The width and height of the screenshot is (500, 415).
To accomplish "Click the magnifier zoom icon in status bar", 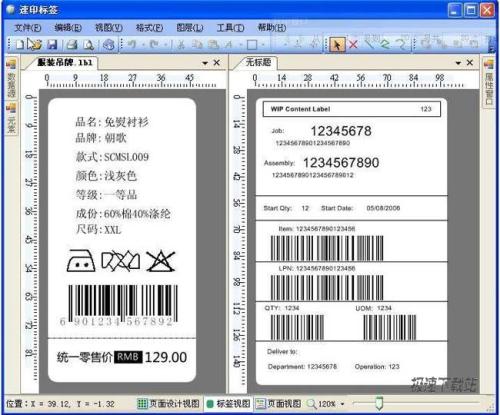I will click(311, 404).
